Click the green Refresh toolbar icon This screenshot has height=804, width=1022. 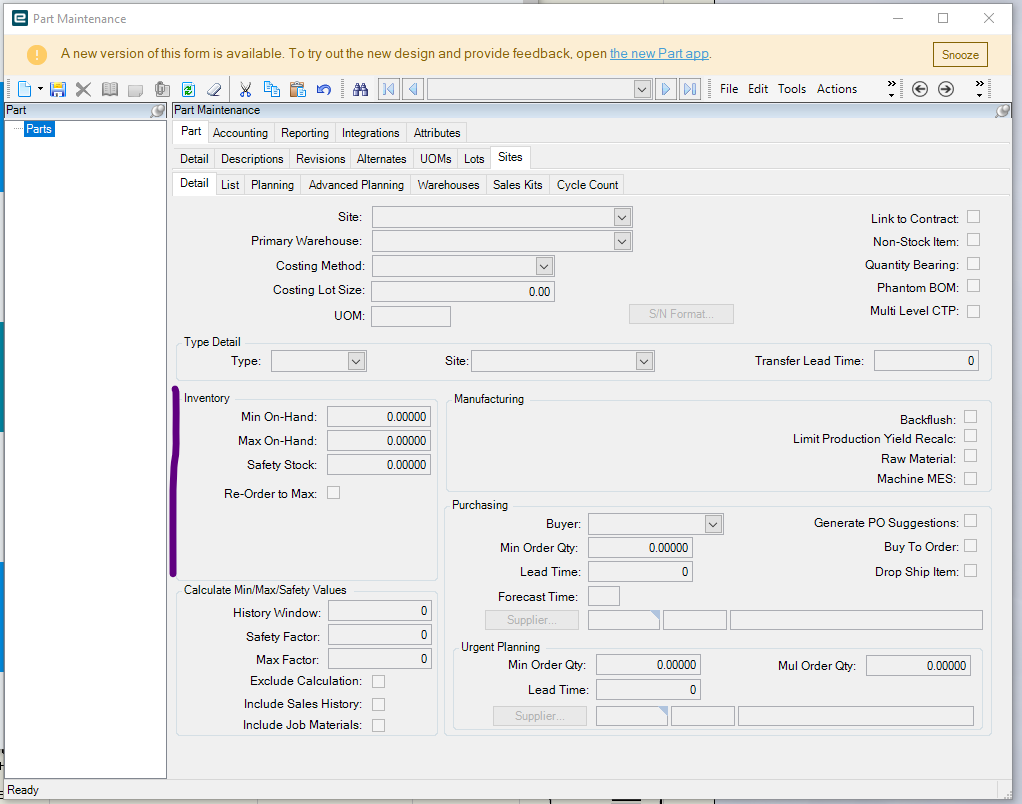pos(188,89)
